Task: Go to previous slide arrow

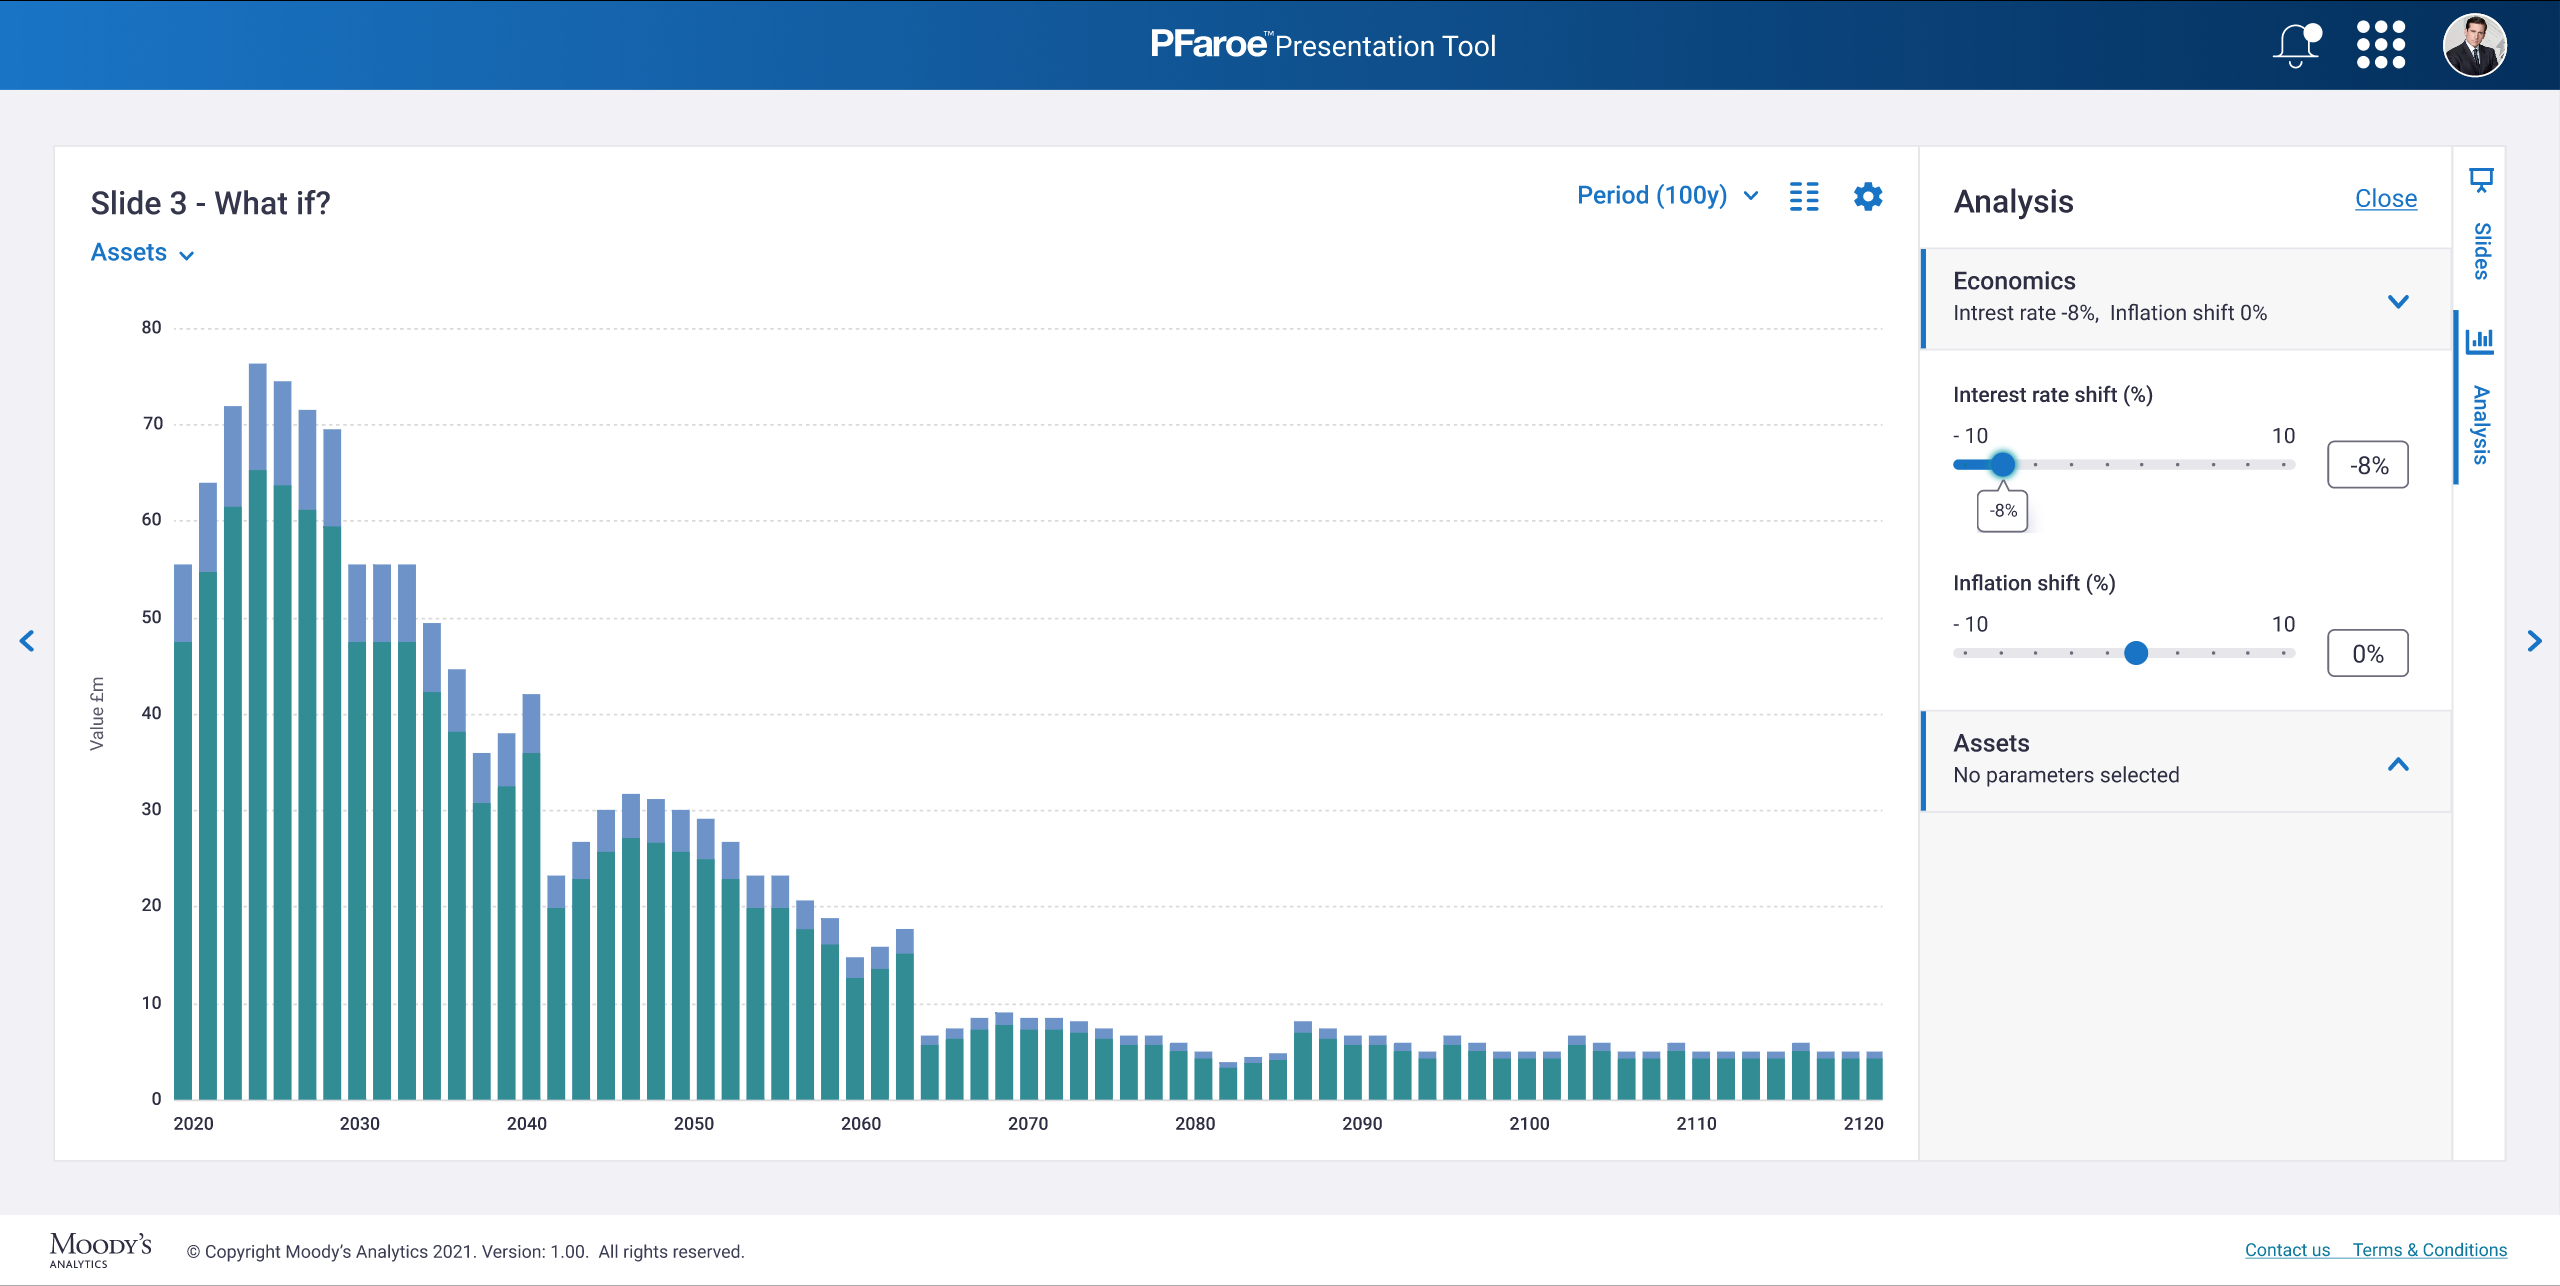Action: point(27,641)
